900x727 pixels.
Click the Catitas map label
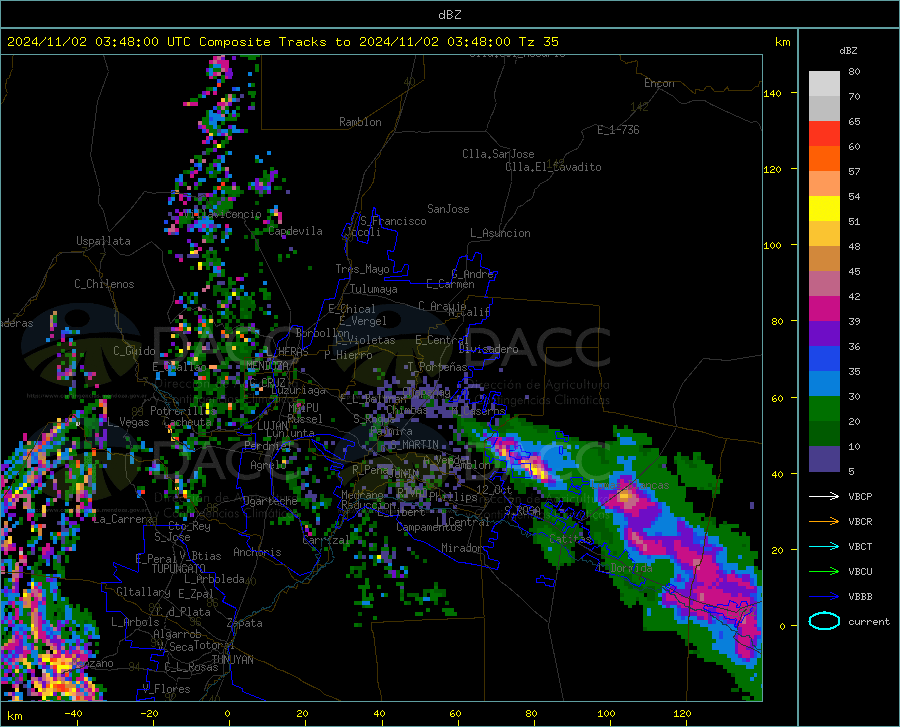pos(569,539)
